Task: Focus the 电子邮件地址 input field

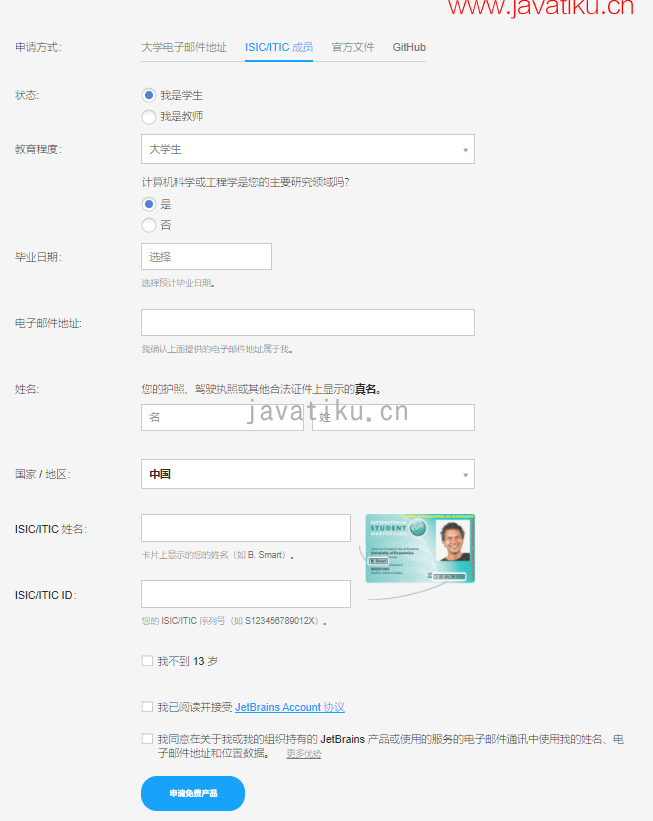Action: (x=308, y=322)
